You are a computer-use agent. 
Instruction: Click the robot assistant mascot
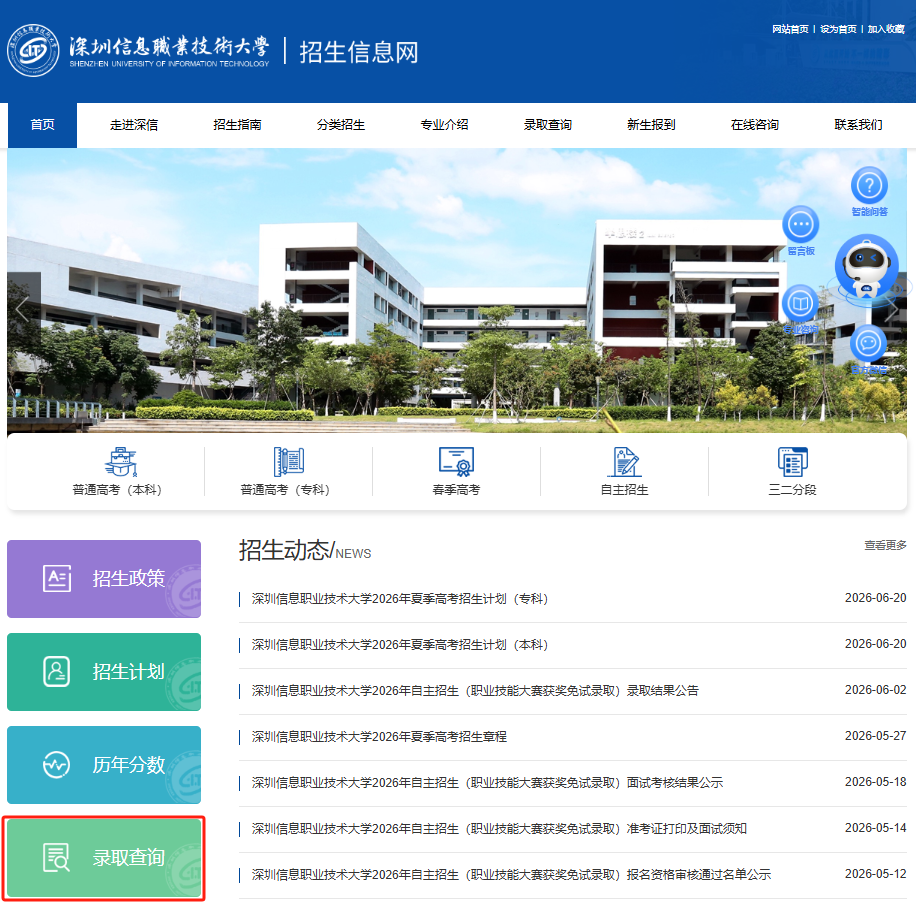[866, 269]
